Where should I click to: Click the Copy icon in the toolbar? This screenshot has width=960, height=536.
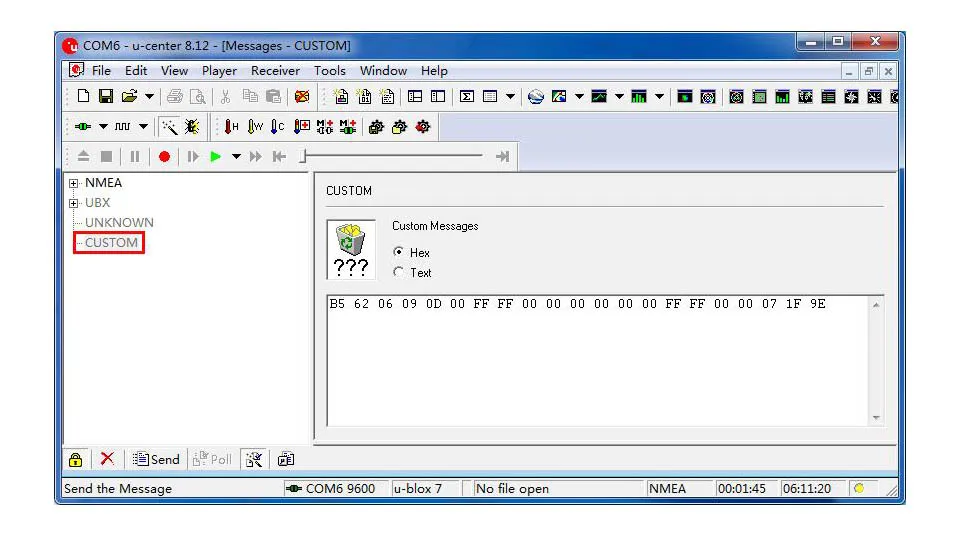(x=250, y=96)
